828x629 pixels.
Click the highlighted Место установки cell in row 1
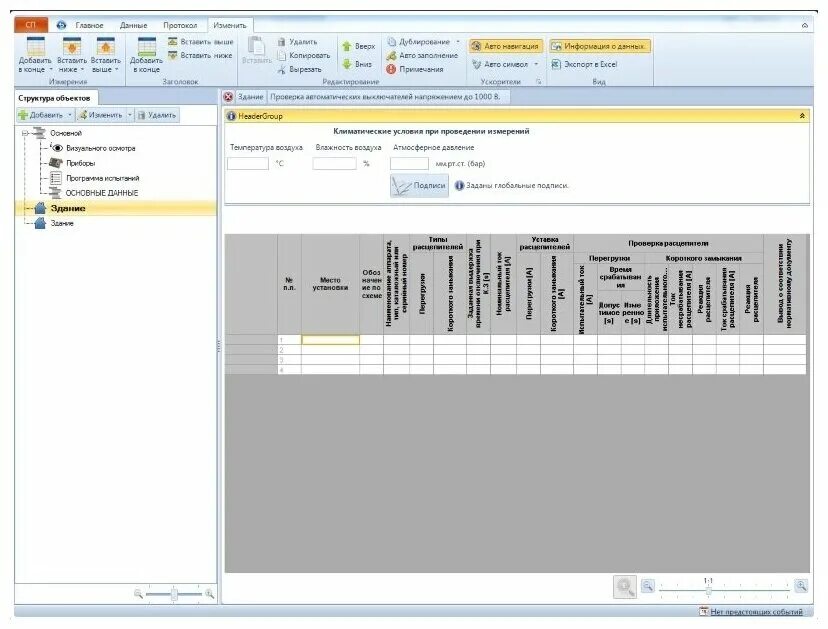[331, 340]
